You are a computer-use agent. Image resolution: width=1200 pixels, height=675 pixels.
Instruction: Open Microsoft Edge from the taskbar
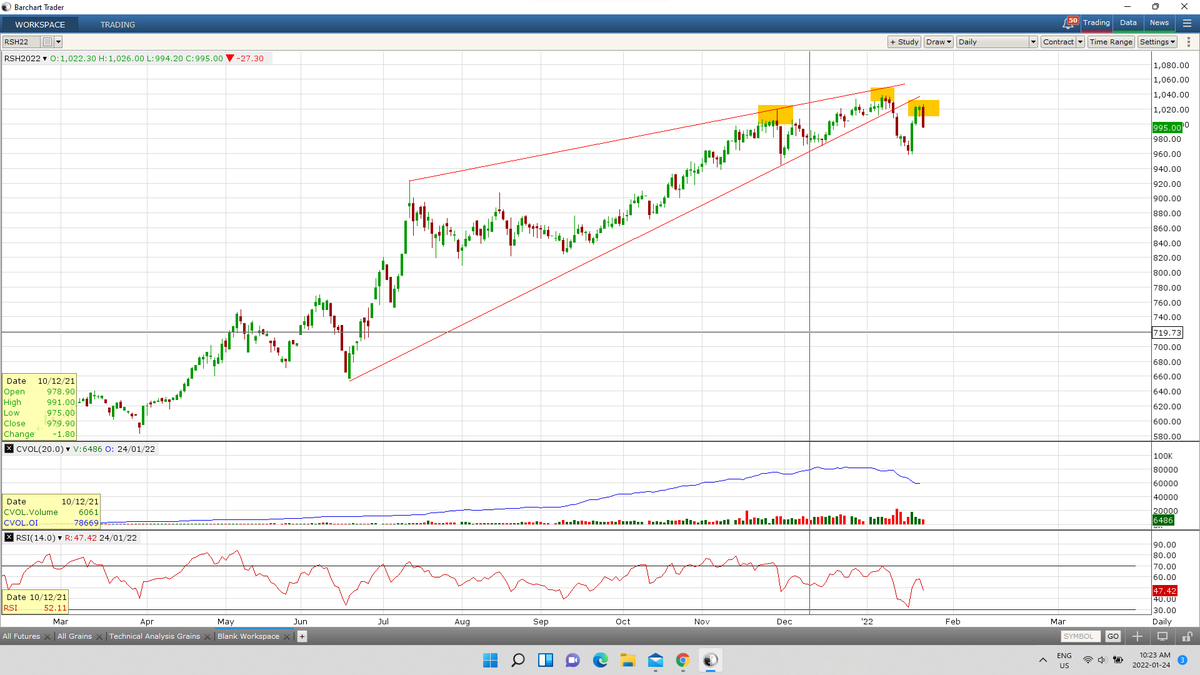pyautogui.click(x=600, y=660)
